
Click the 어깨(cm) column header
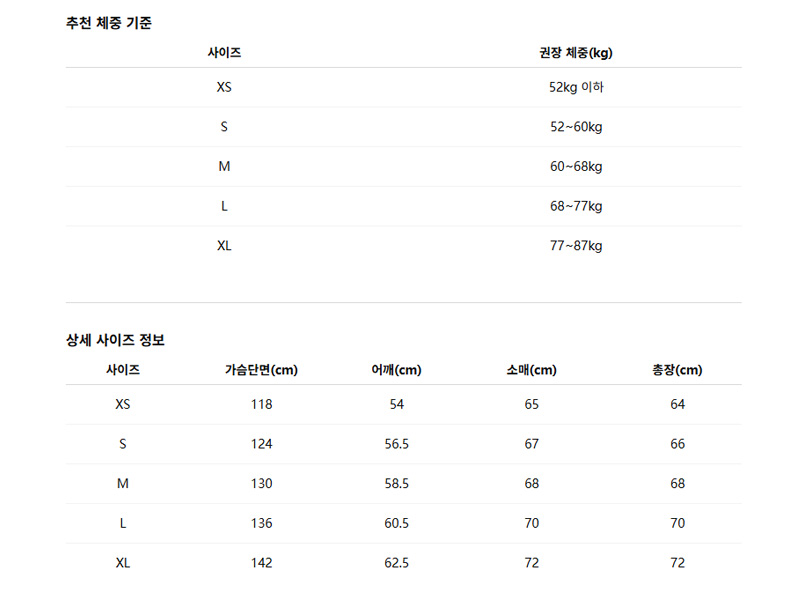396,370
